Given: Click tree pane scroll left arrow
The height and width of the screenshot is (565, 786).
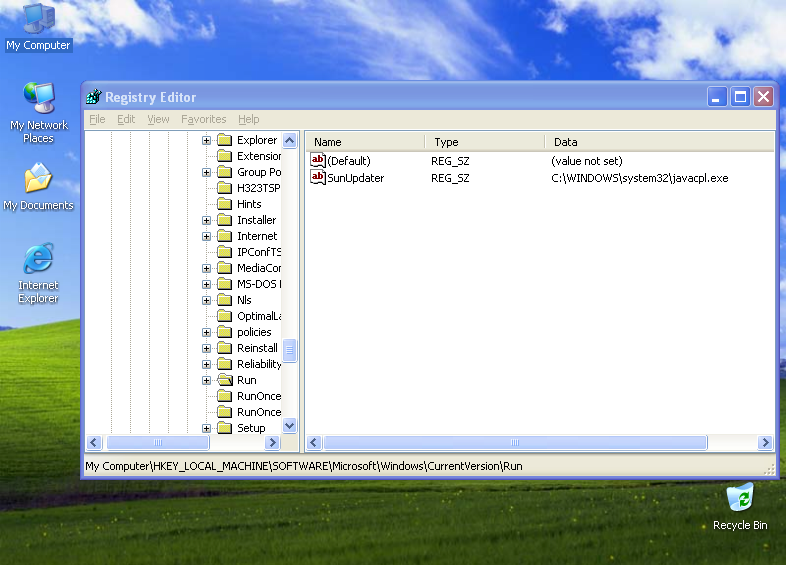Looking at the screenshot, I should tap(94, 442).
